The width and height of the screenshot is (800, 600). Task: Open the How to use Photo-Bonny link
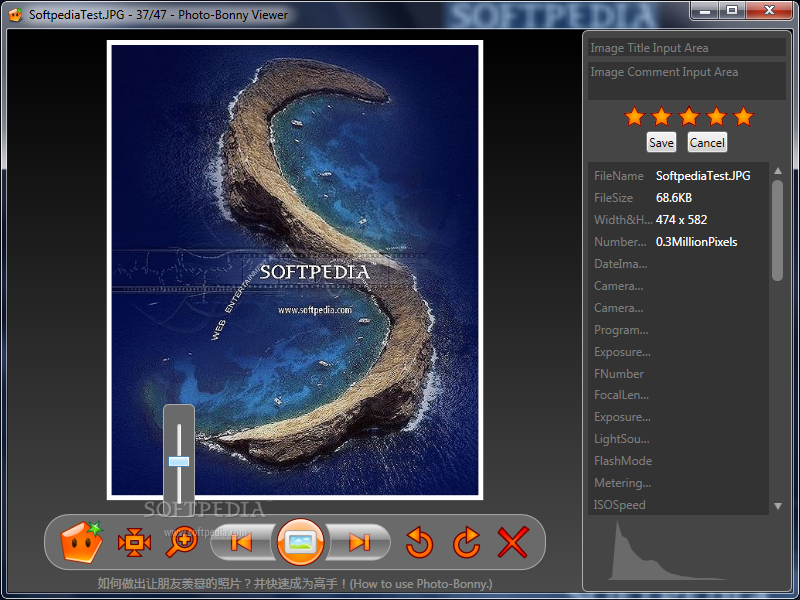[x=294, y=584]
